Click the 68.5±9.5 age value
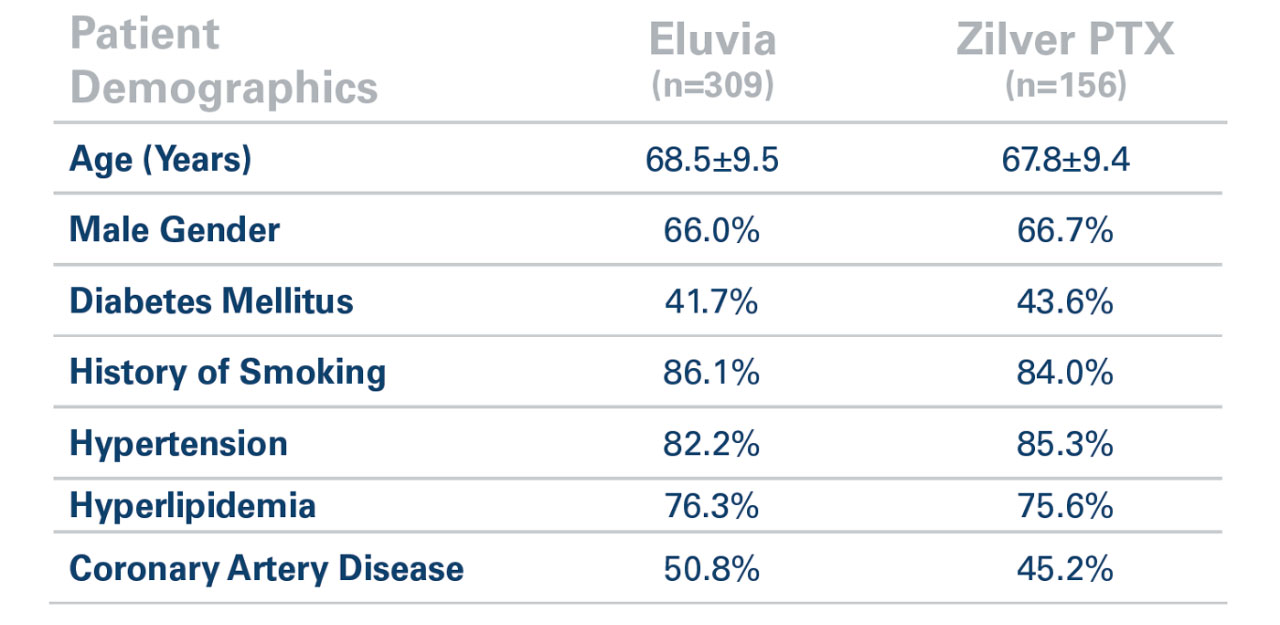This screenshot has width=1280, height=625. tap(712, 160)
